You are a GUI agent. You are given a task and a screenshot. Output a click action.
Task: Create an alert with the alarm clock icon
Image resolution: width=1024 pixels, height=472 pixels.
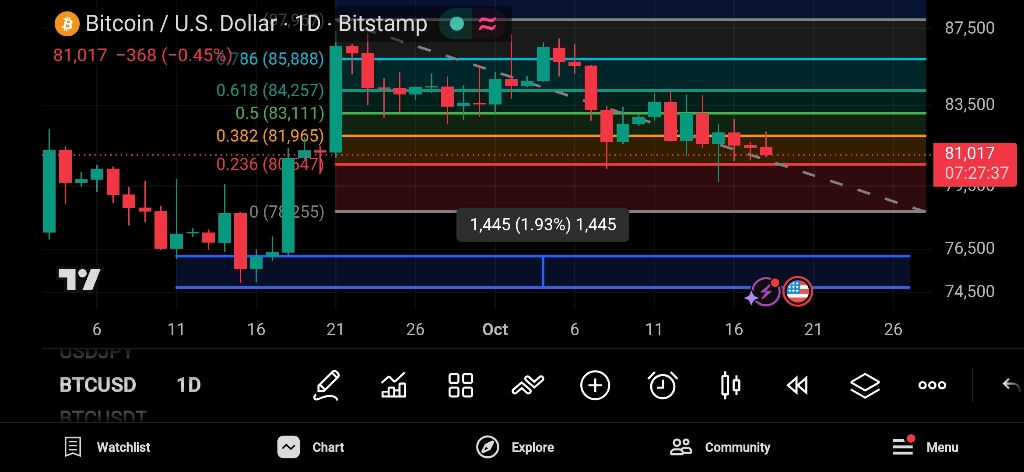pos(662,385)
